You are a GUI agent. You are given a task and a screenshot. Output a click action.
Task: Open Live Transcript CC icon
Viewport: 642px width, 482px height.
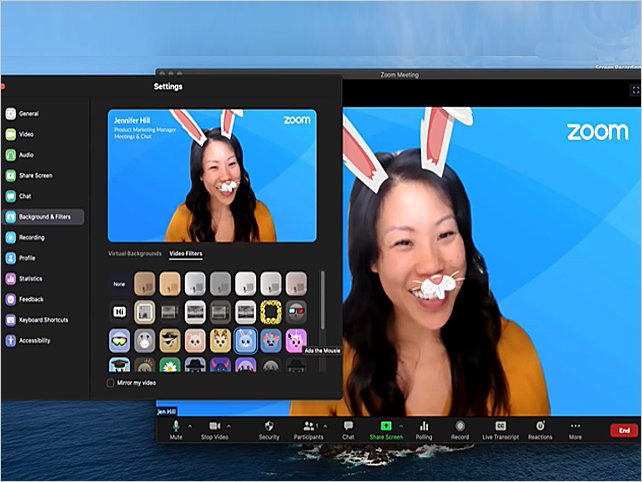(501, 426)
